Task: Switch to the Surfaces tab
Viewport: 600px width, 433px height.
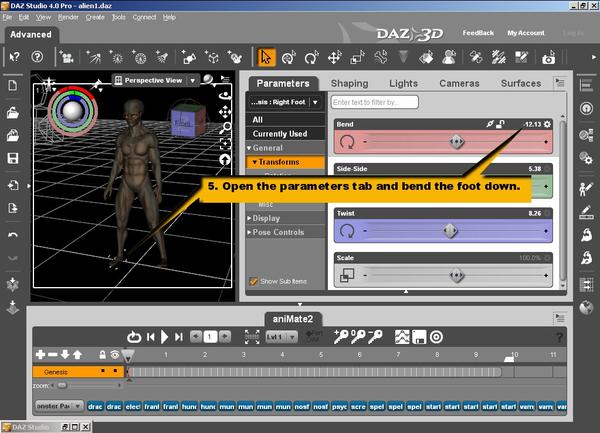Action: [521, 83]
